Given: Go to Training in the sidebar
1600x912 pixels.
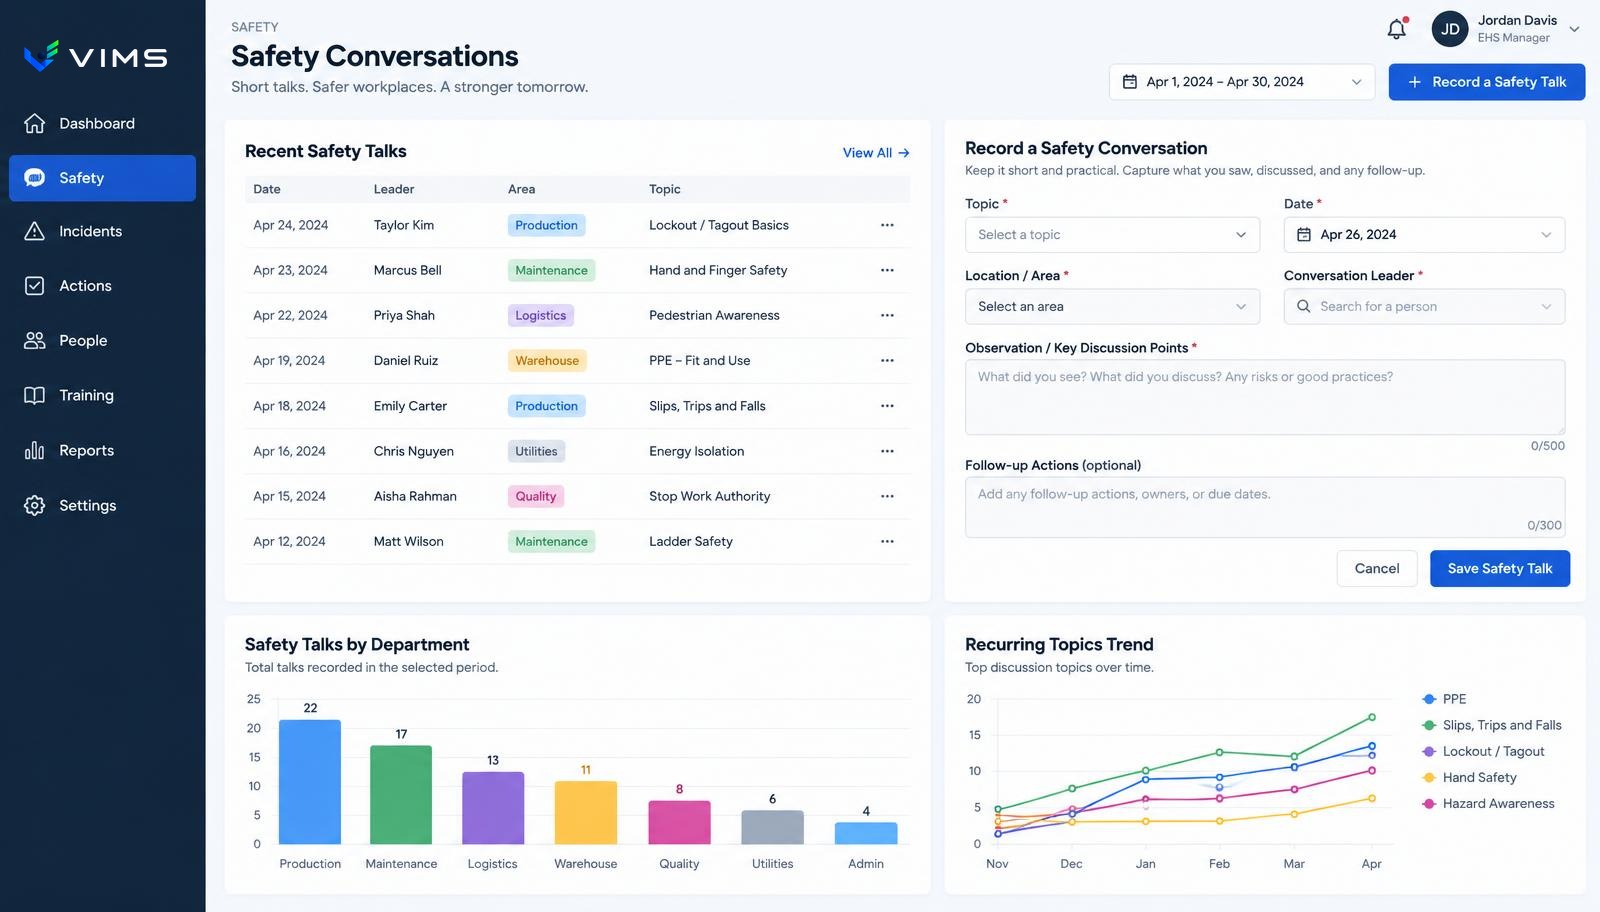Looking at the screenshot, I should point(102,395).
